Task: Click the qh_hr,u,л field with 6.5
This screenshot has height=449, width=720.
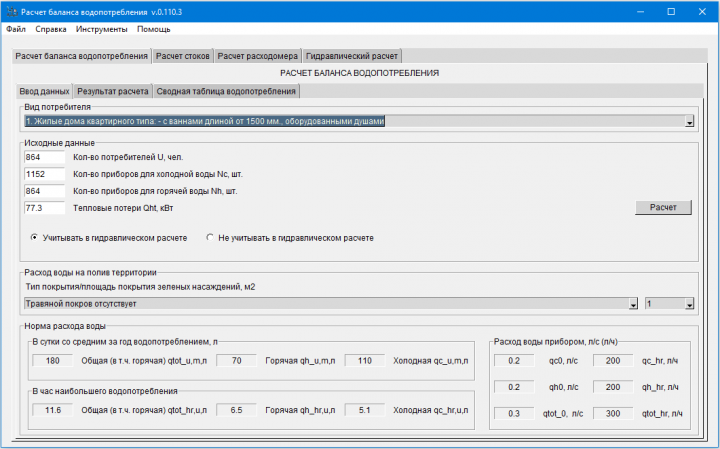Action: click(236, 410)
